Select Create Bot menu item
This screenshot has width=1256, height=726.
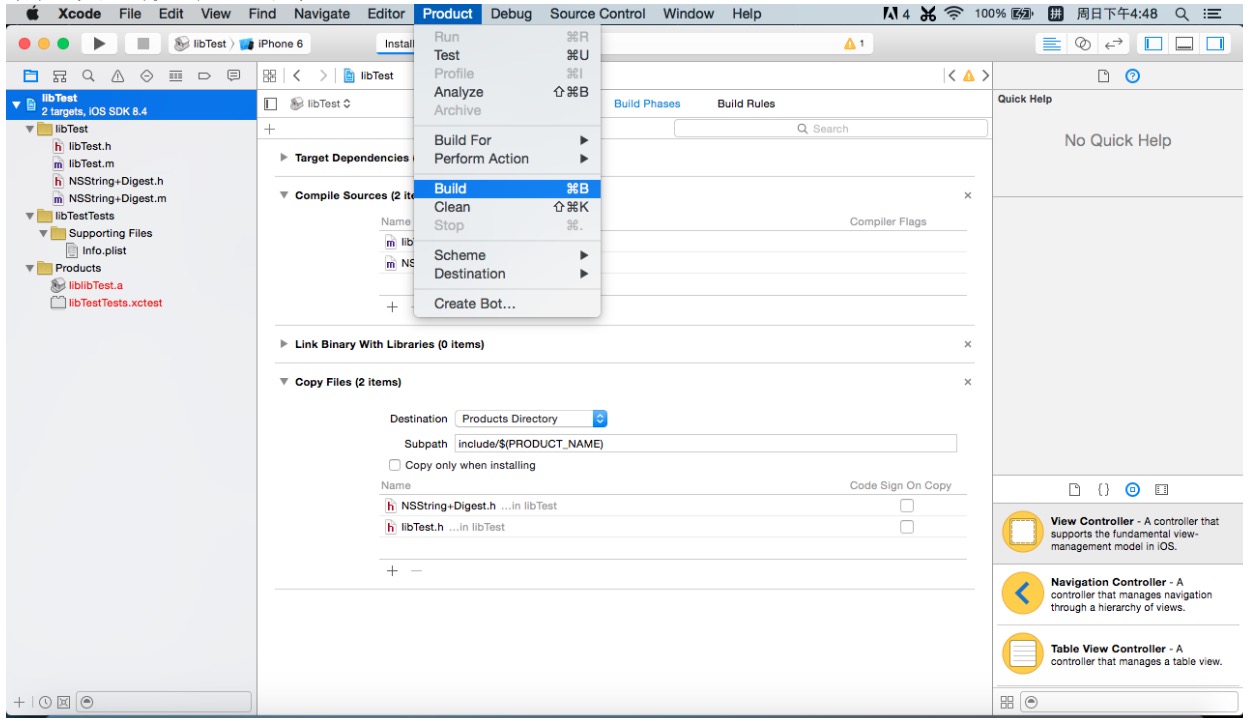click(x=507, y=304)
